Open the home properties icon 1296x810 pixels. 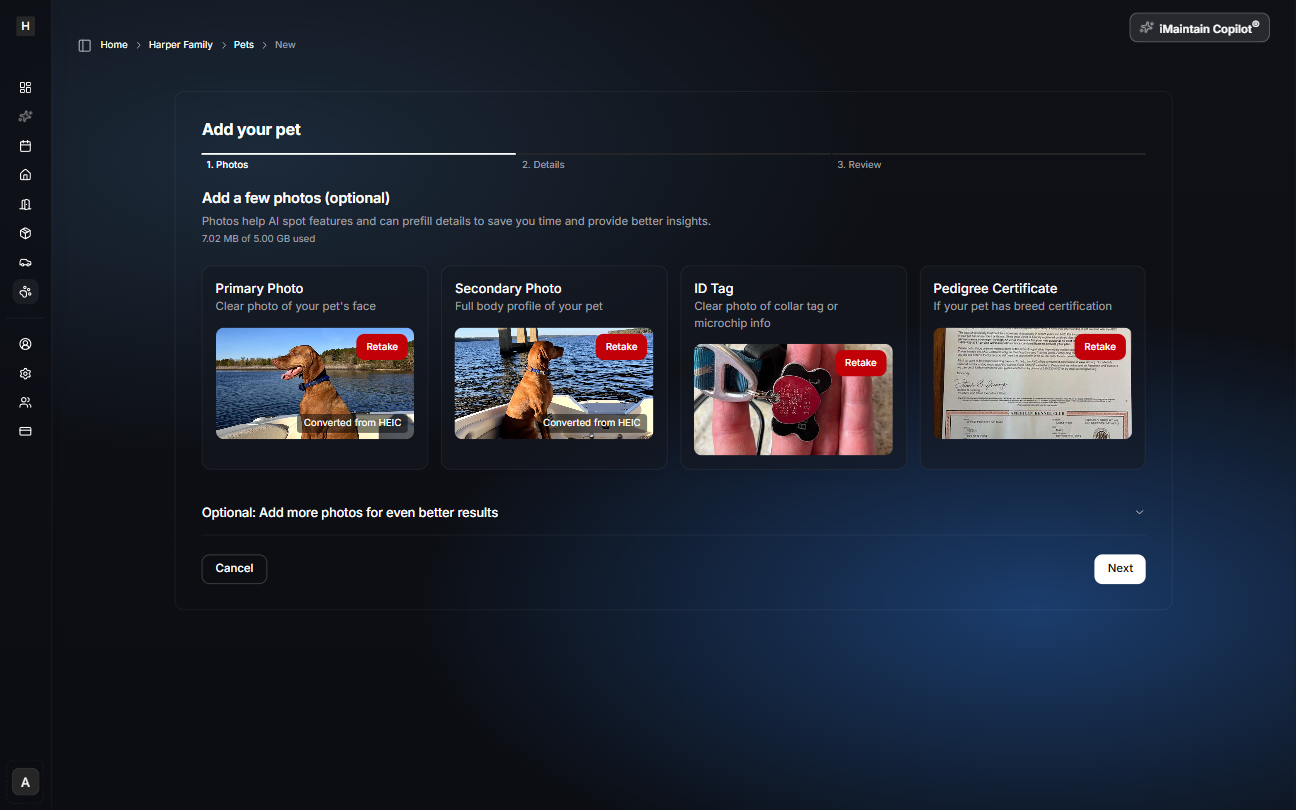coord(25,174)
